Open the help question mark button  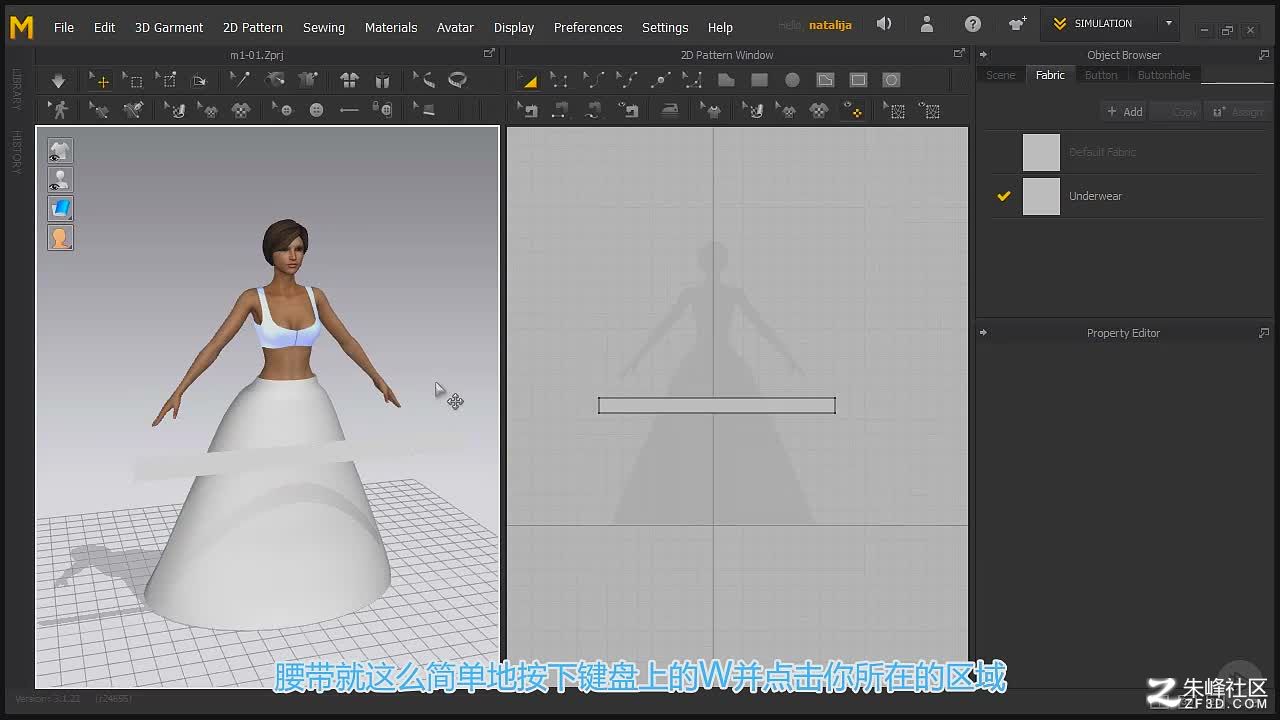pyautogui.click(x=973, y=24)
